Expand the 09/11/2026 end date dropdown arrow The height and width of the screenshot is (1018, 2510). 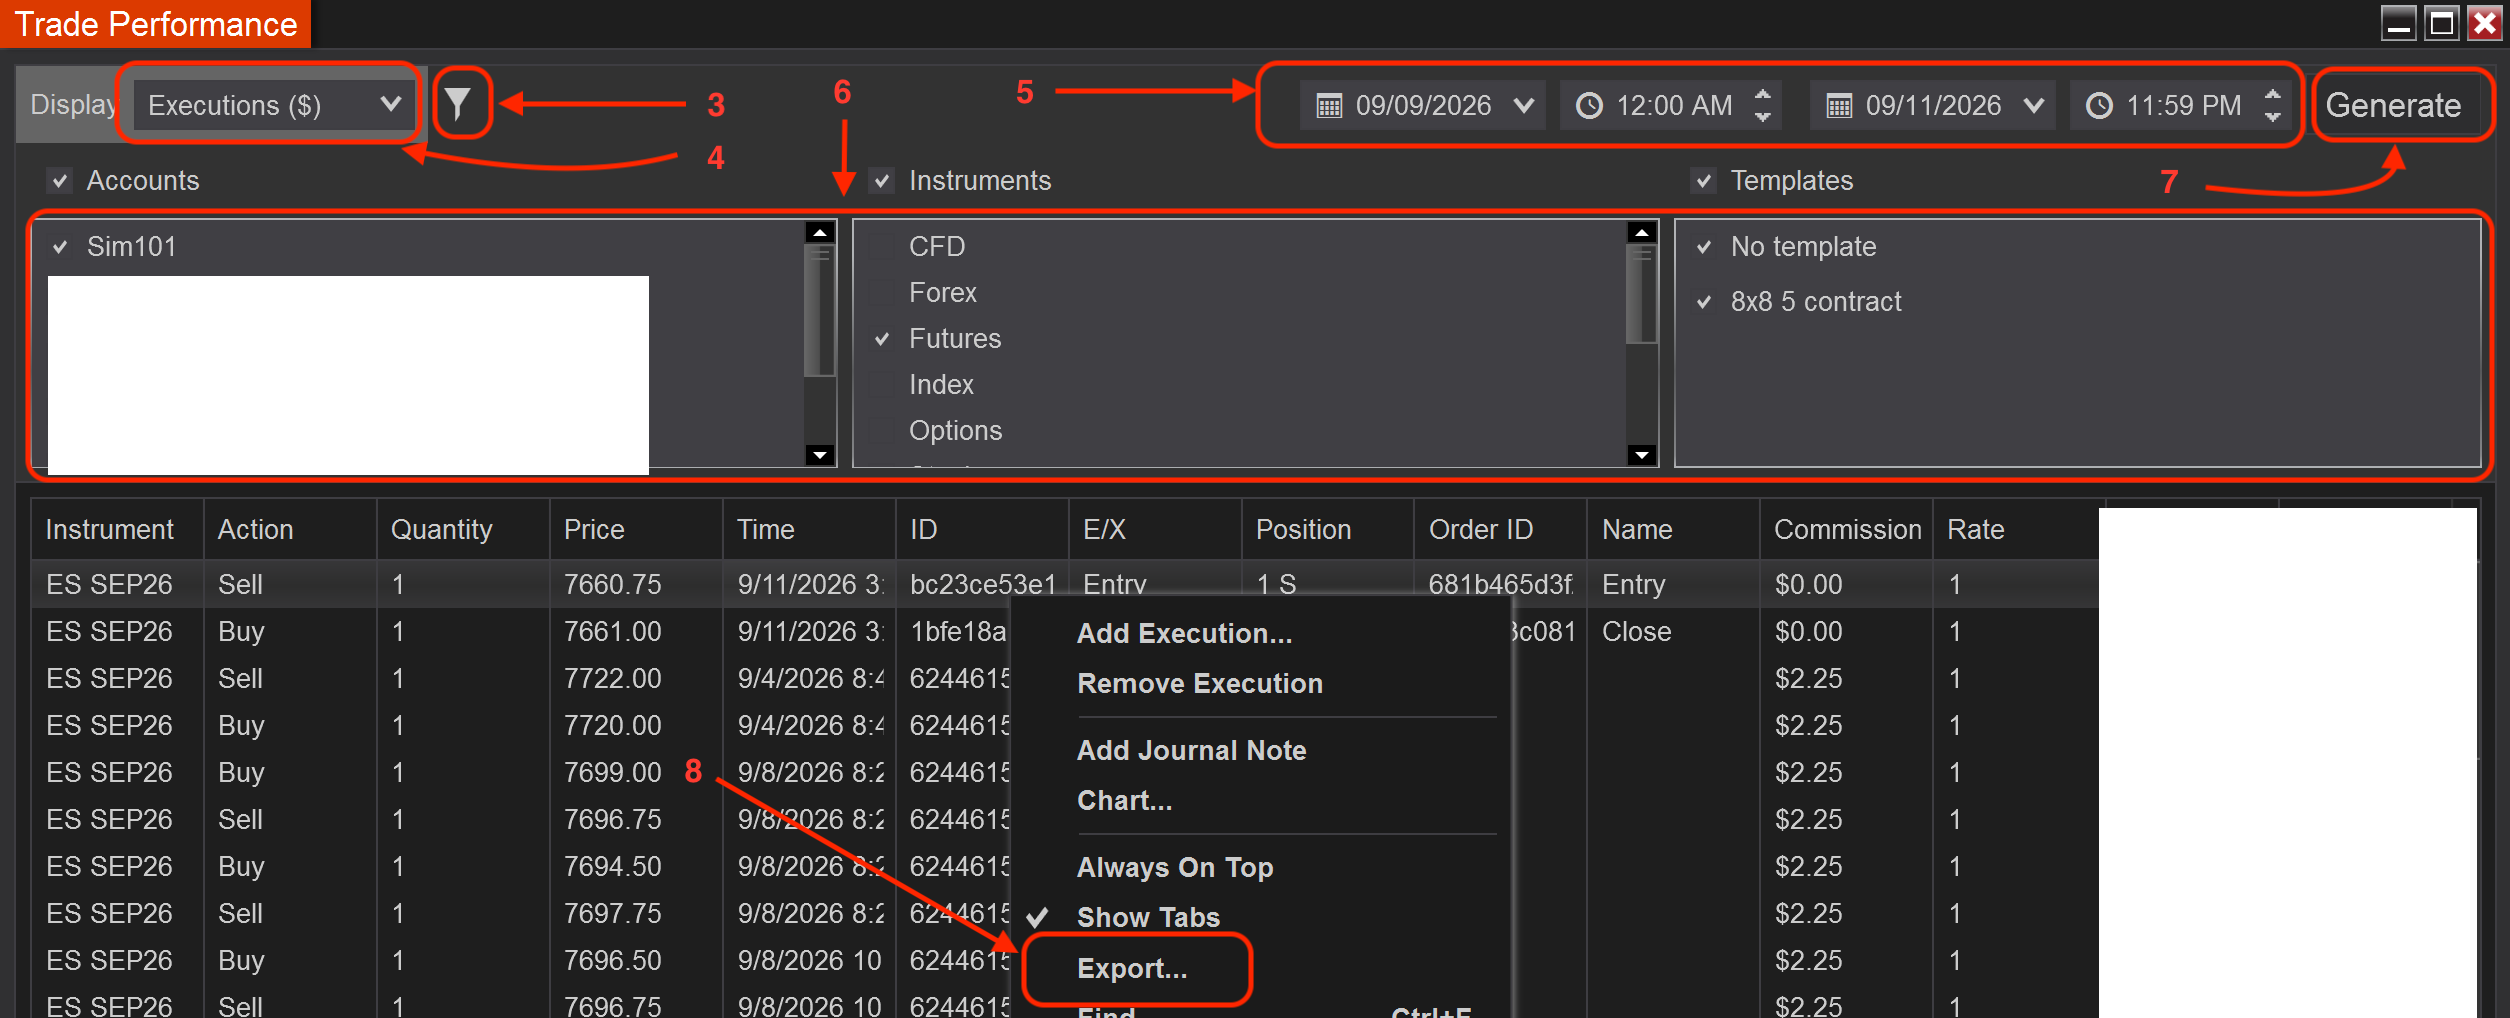[2033, 105]
